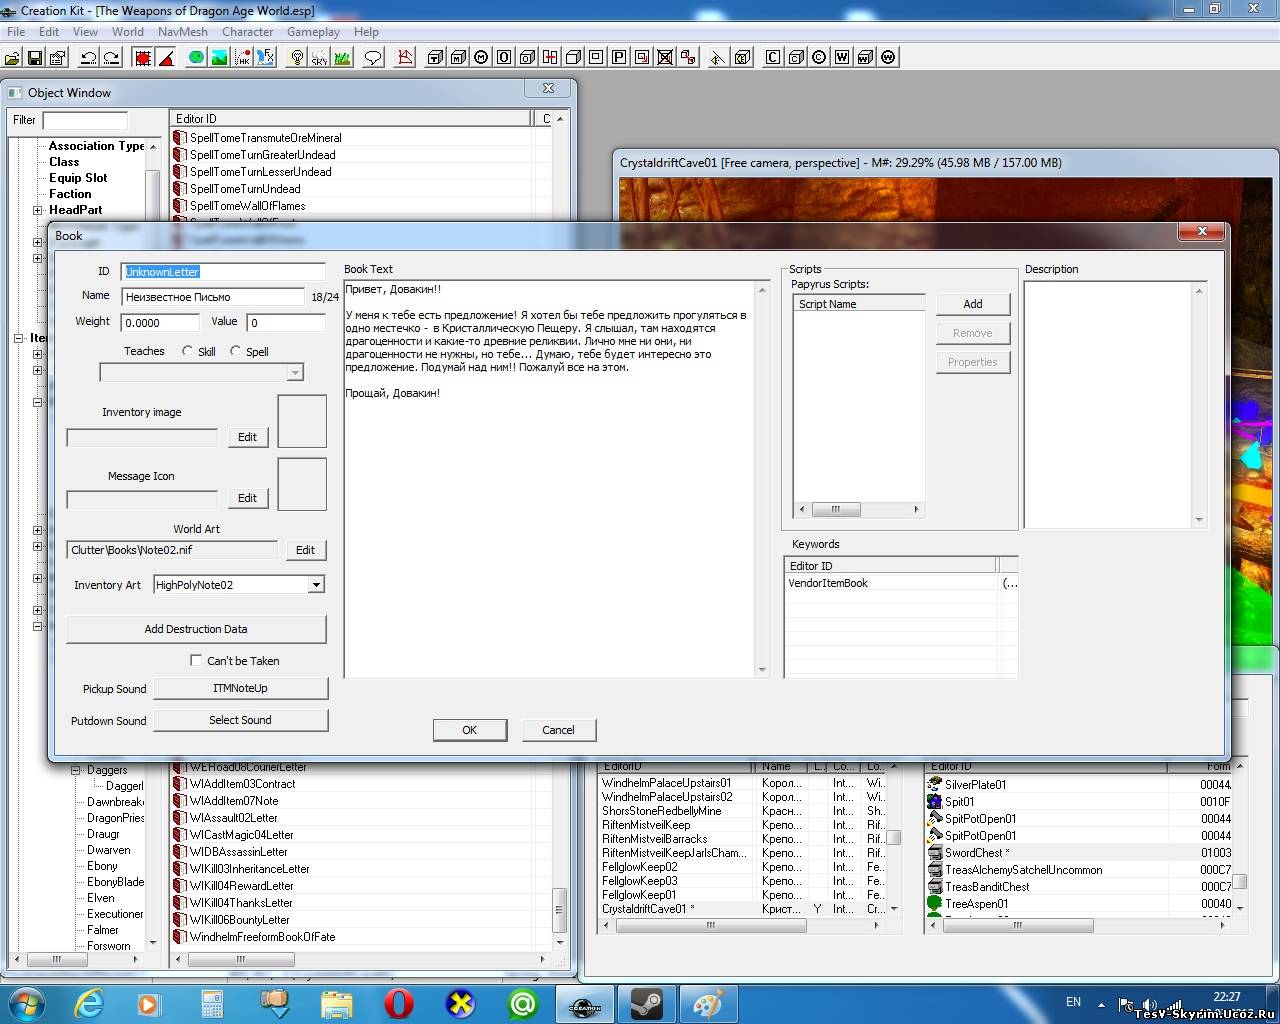Screen dimensions: 1280x1024
Task: Toggle the red snap-to-angle icon
Action: [166, 57]
